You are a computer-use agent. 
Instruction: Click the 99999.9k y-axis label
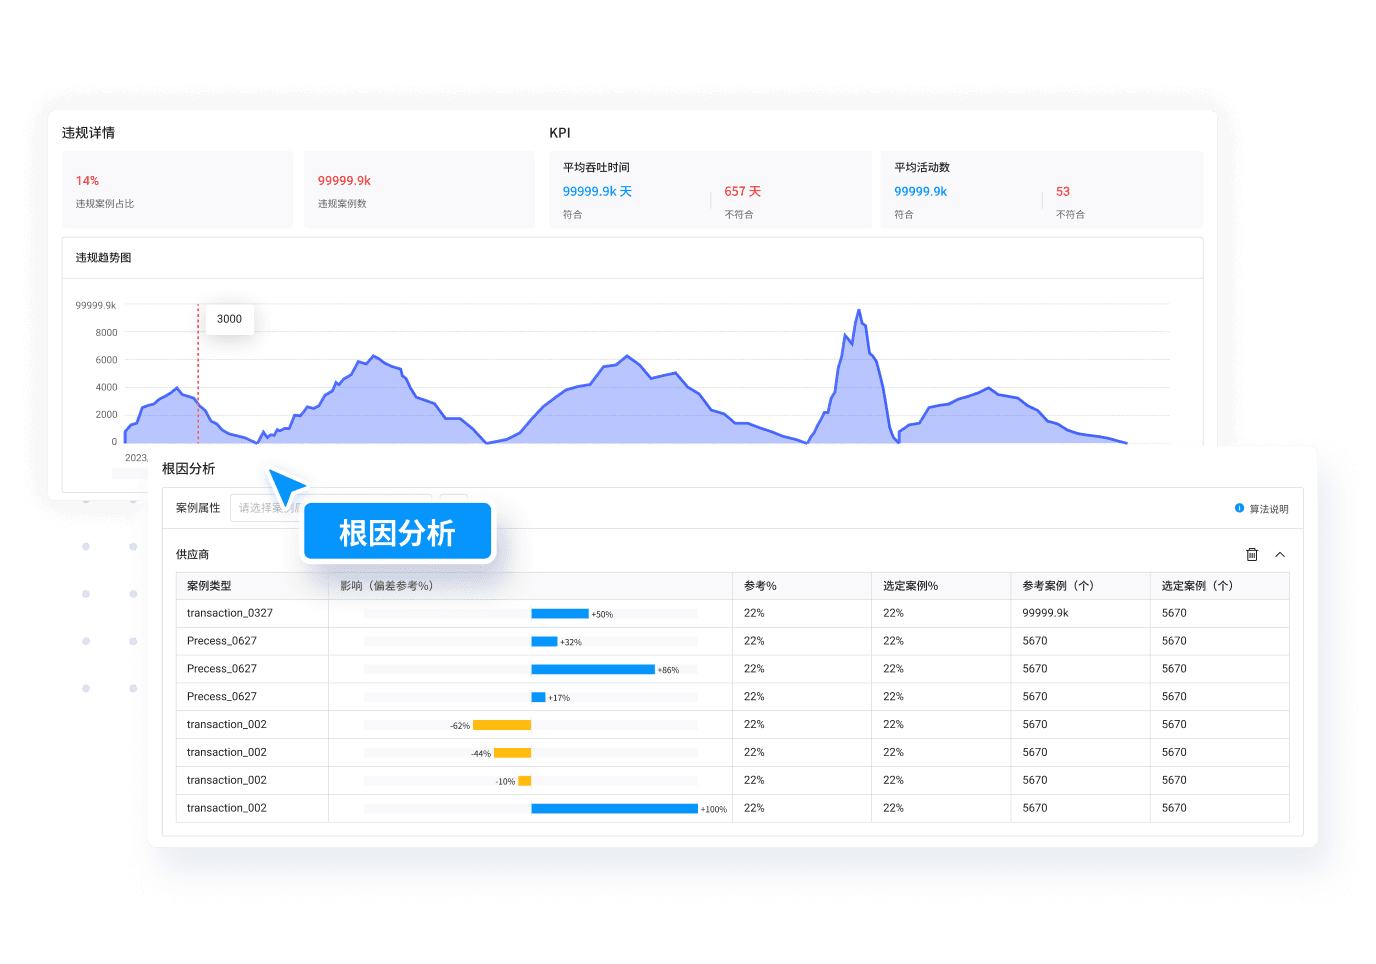coord(96,305)
